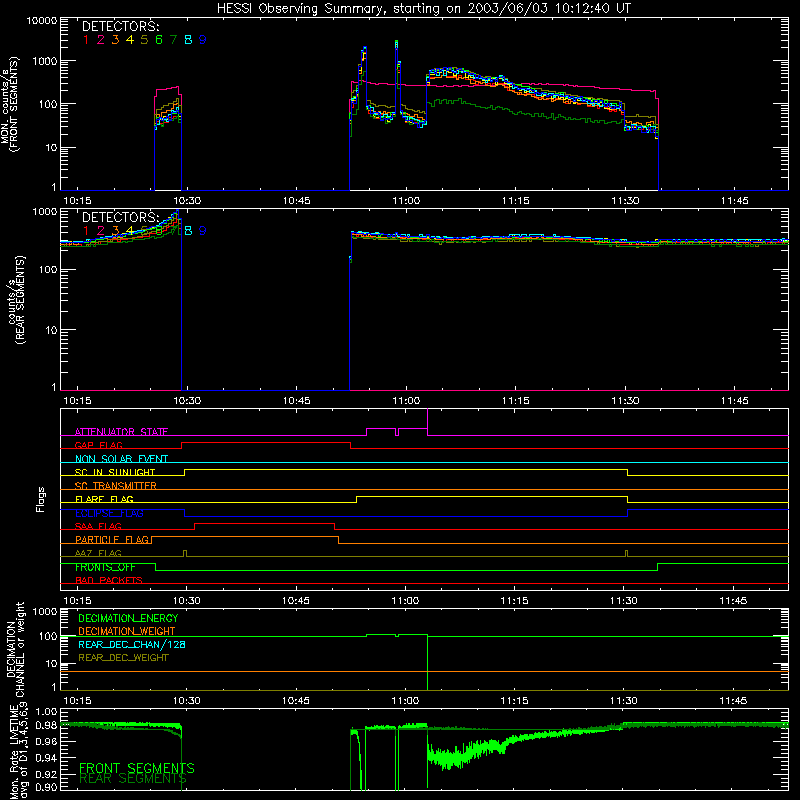Click the tall ATTENUATOR_STATE spike after 11:00

(x=428, y=421)
